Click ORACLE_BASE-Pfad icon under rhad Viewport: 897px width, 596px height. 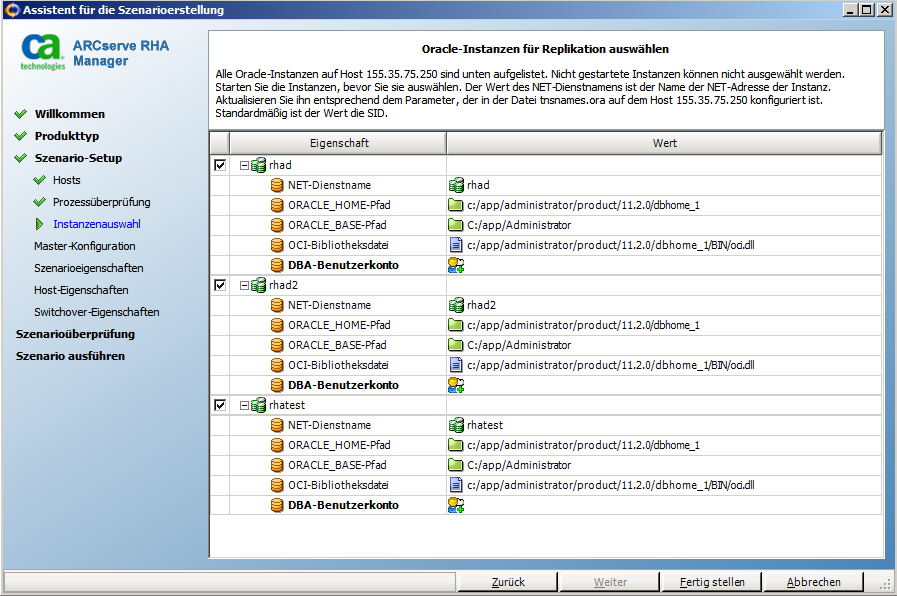pyautogui.click(x=277, y=225)
